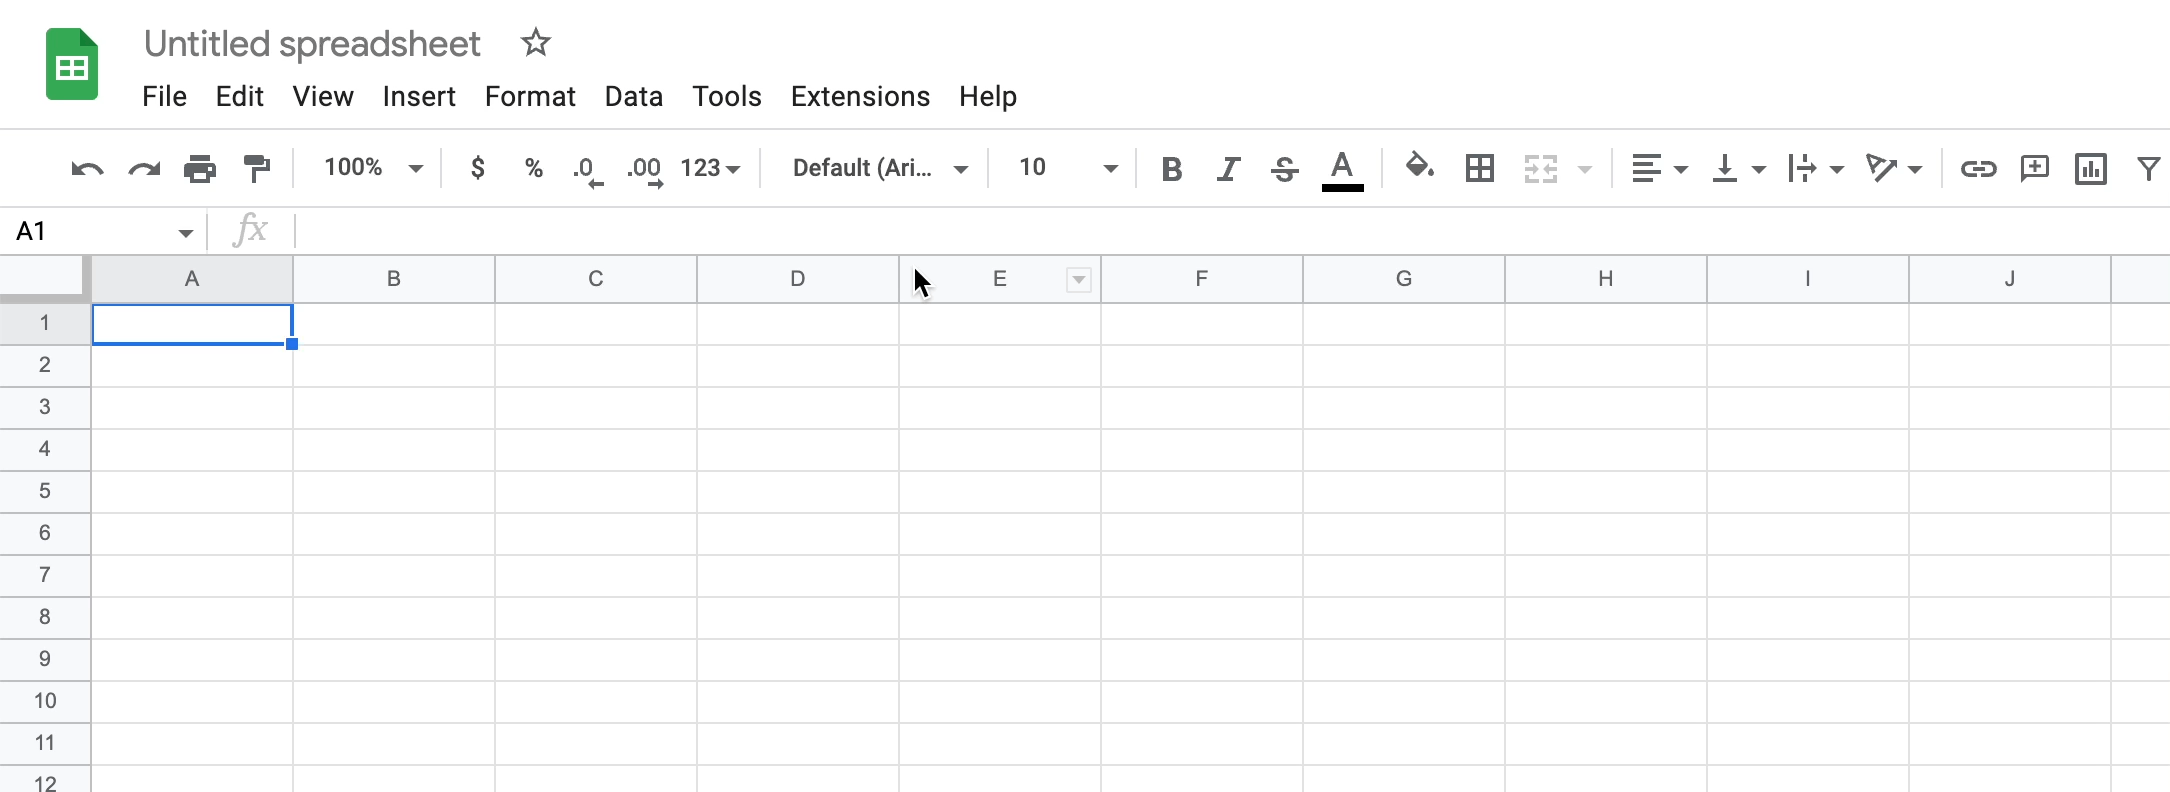Select the paint format roller
This screenshot has height=792, width=2170.
click(257, 168)
